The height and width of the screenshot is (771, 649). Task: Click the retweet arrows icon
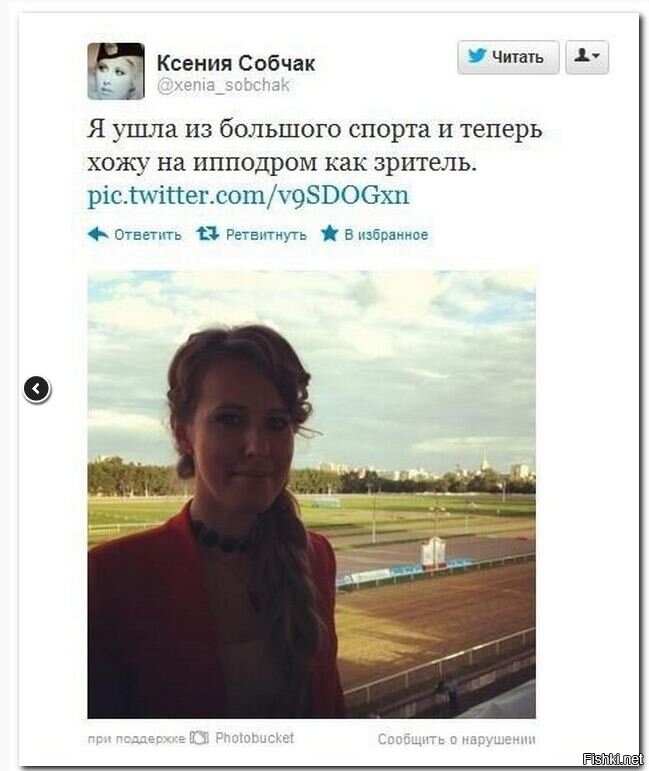[208, 234]
